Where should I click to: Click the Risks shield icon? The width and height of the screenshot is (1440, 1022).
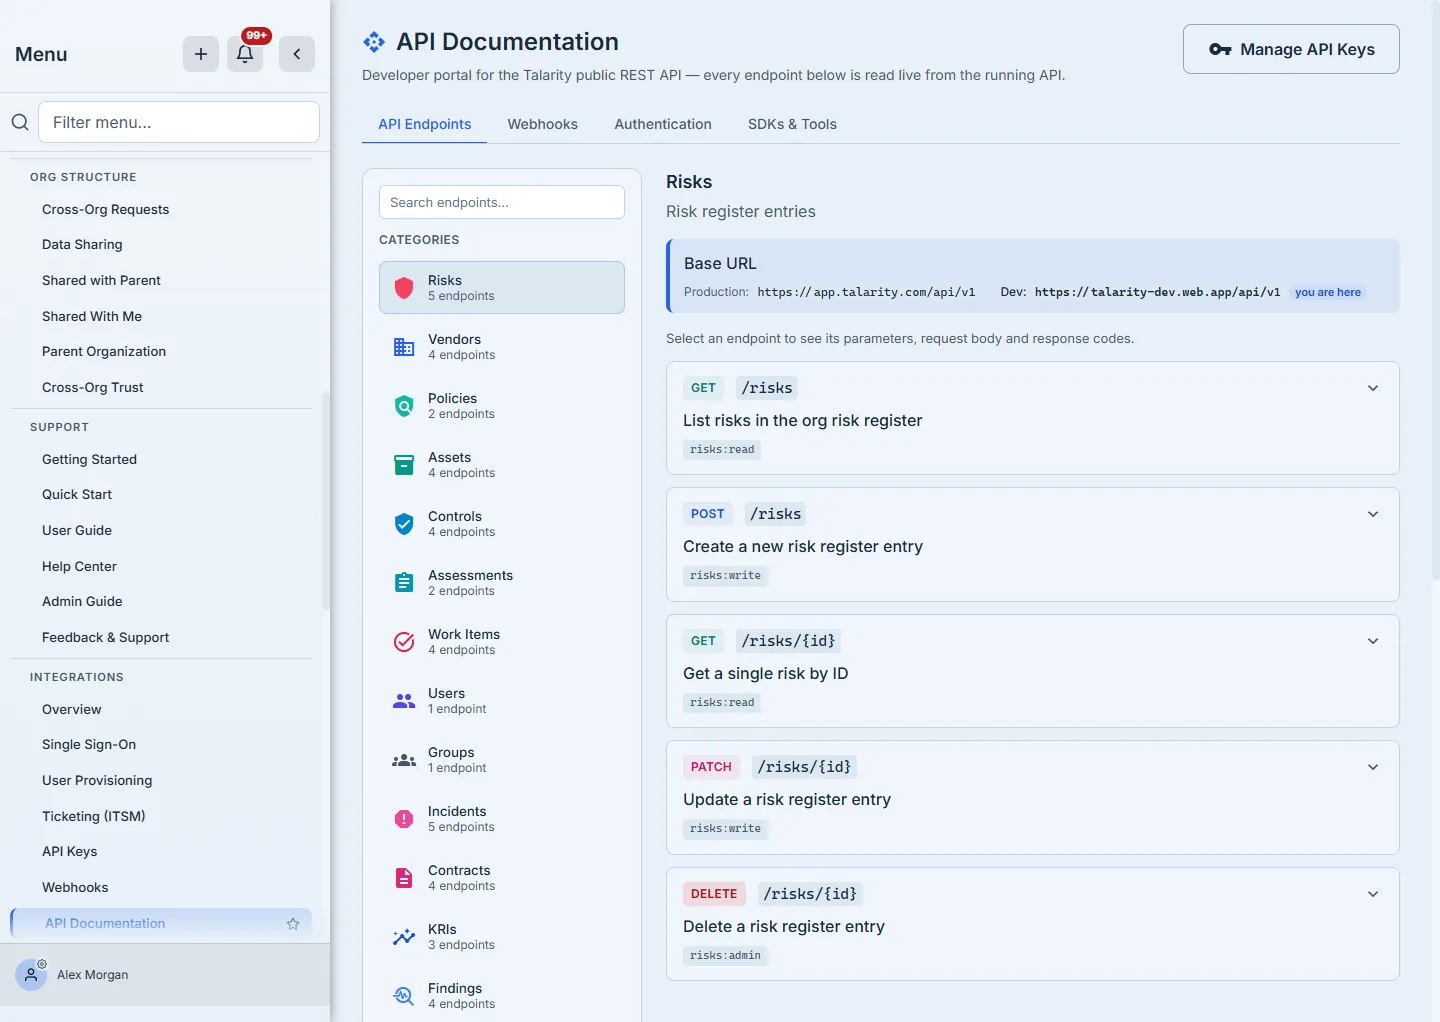[x=404, y=288]
